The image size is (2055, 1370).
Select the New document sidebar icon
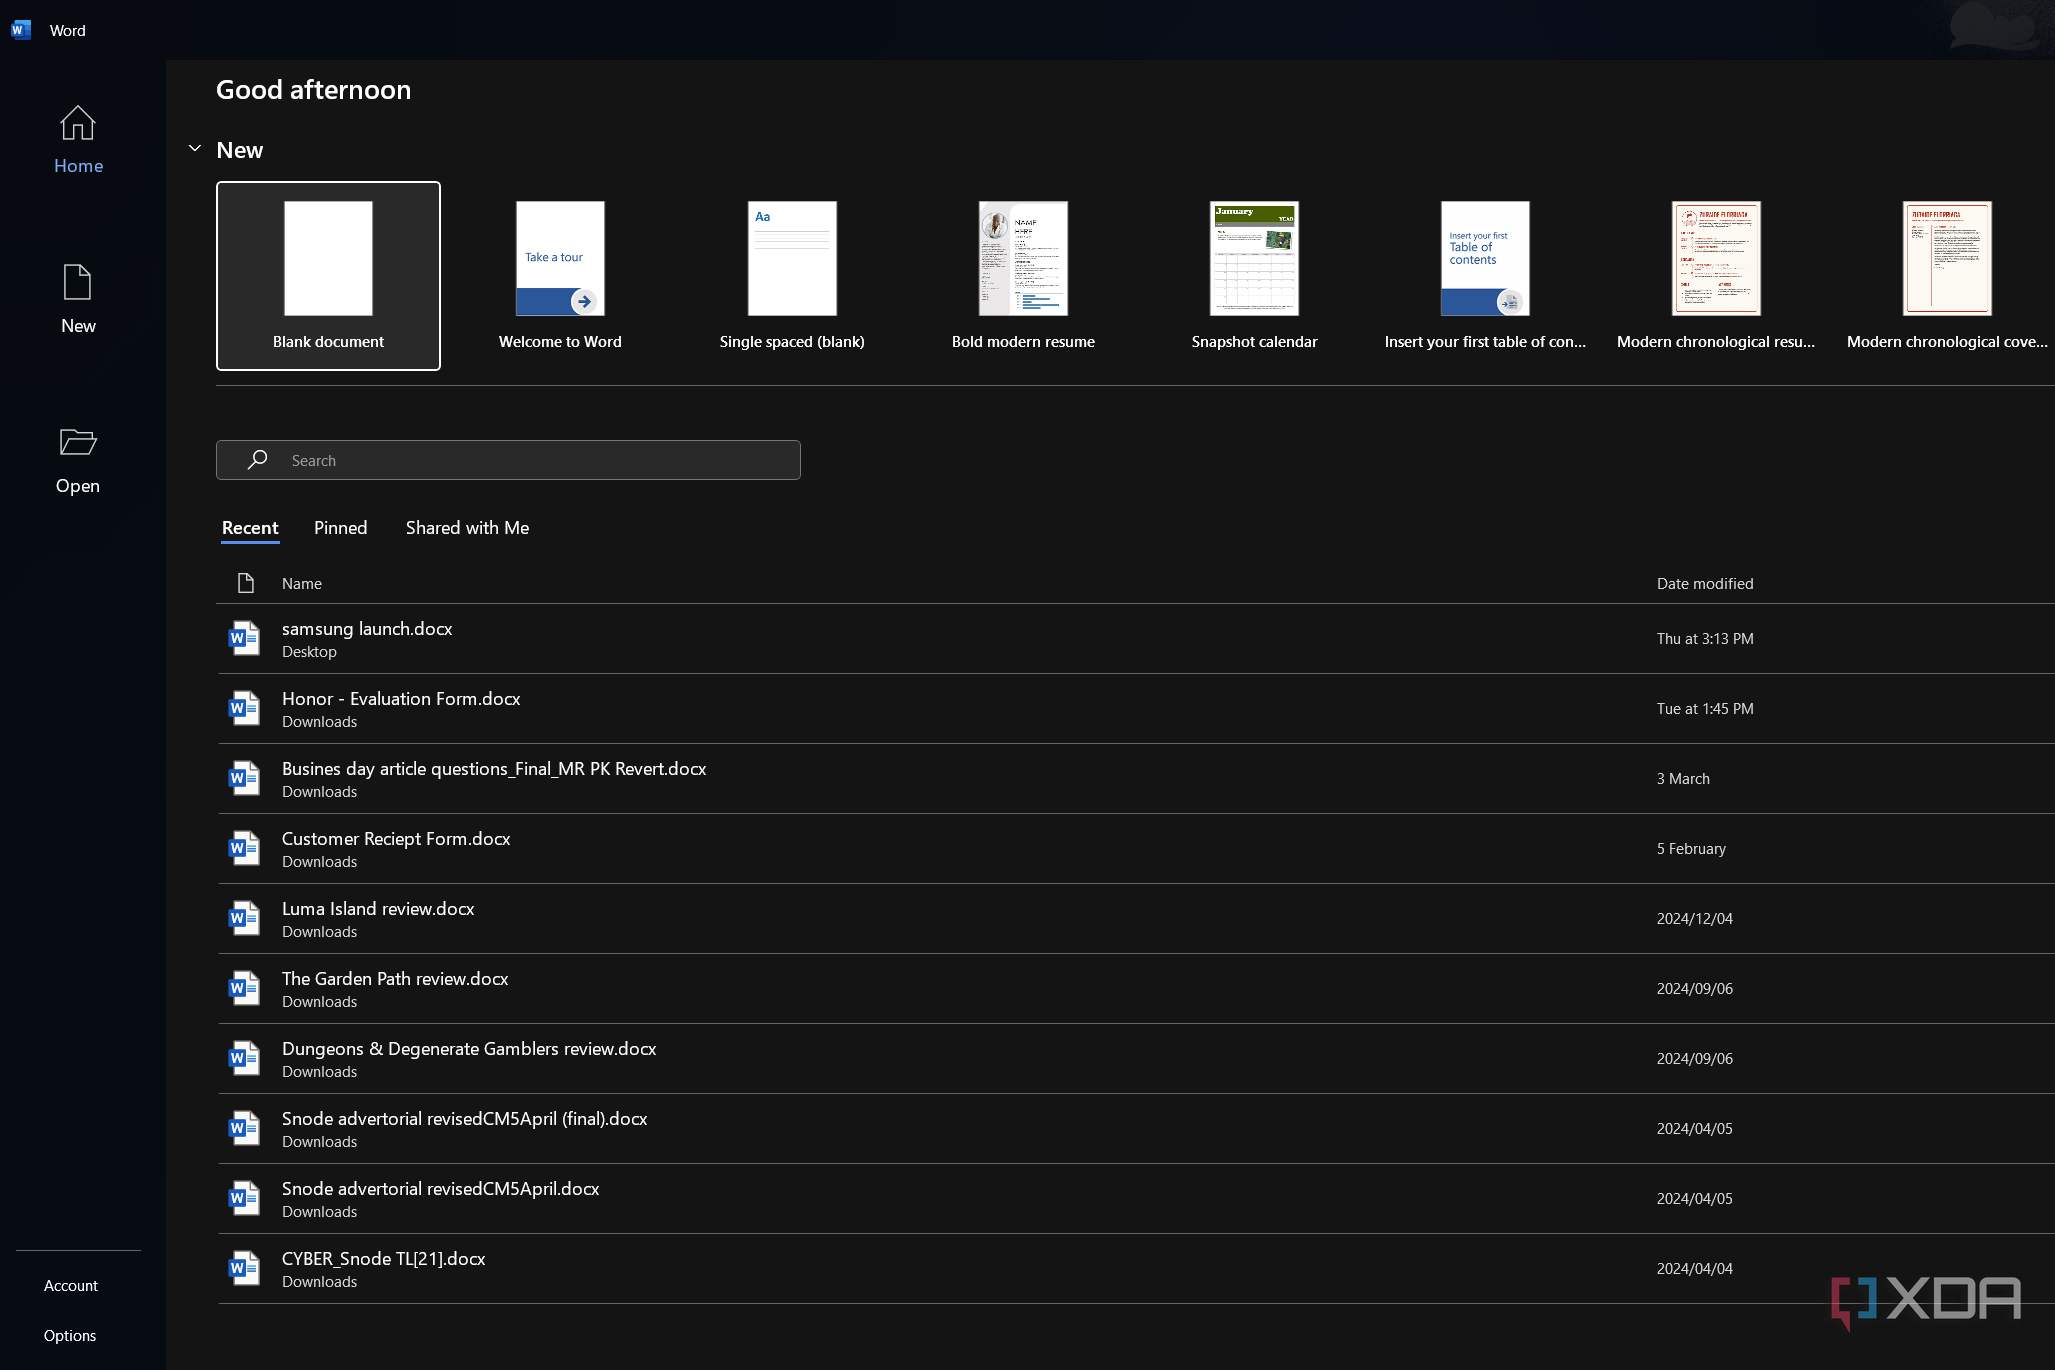pos(78,283)
